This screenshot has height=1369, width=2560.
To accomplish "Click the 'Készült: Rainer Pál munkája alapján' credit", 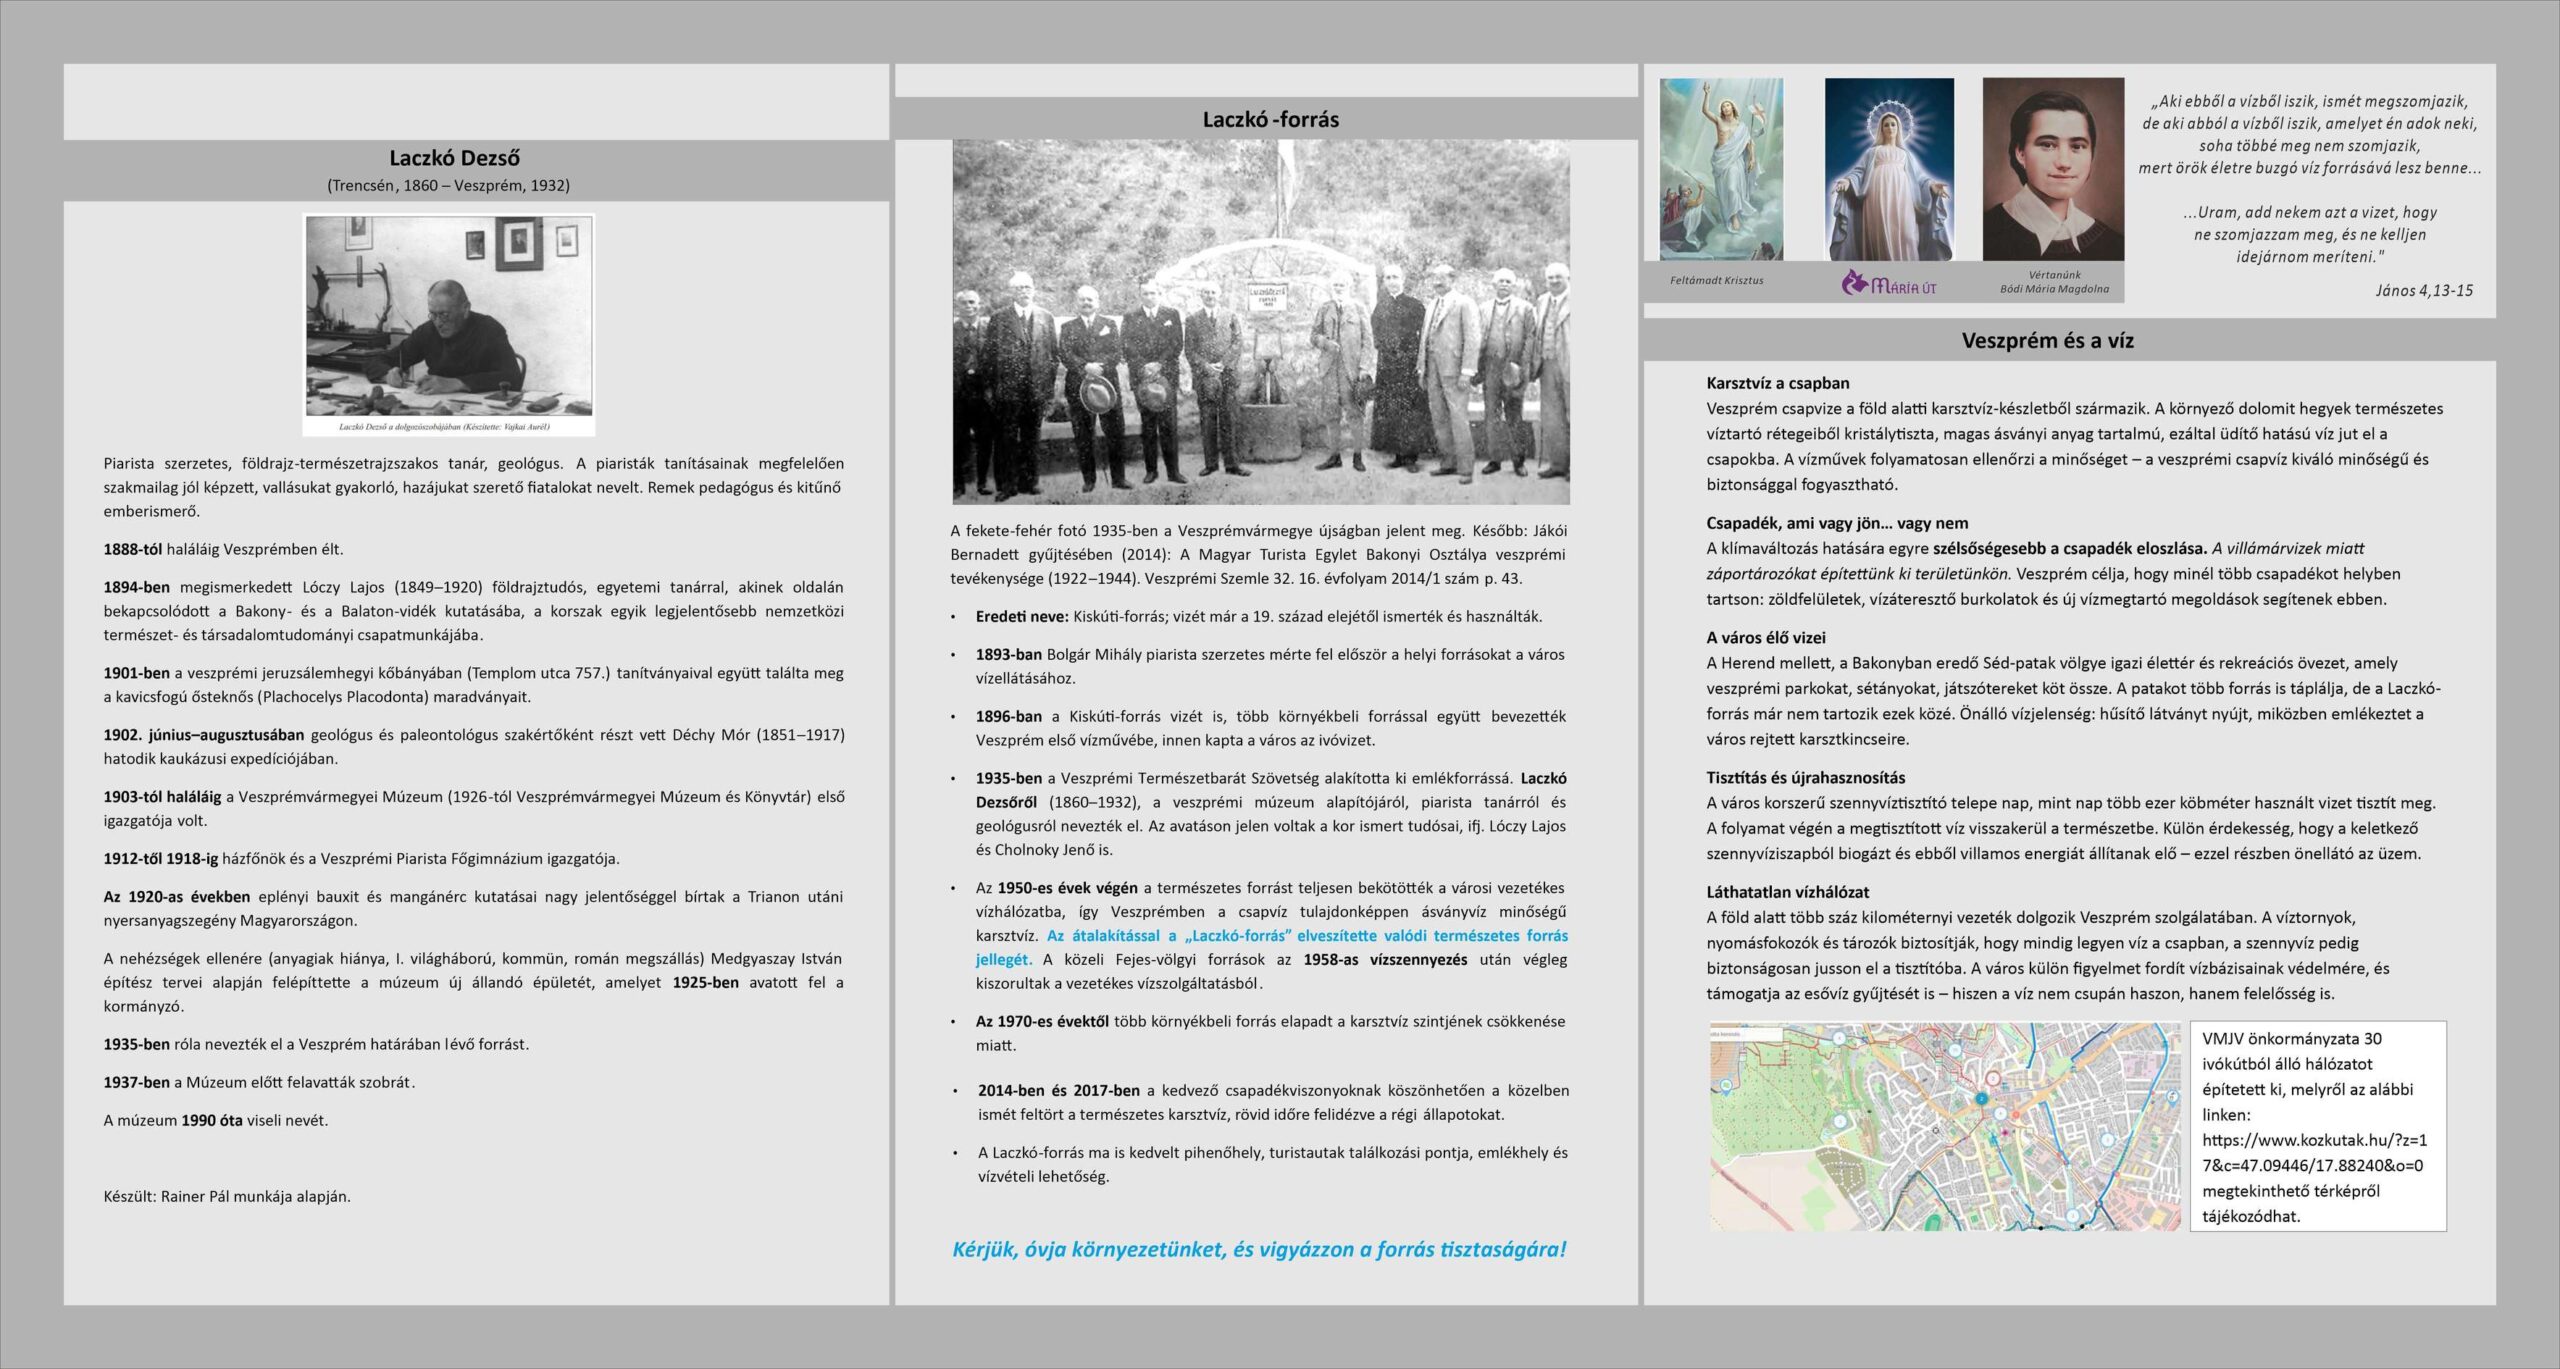I will pyautogui.click(x=227, y=1196).
